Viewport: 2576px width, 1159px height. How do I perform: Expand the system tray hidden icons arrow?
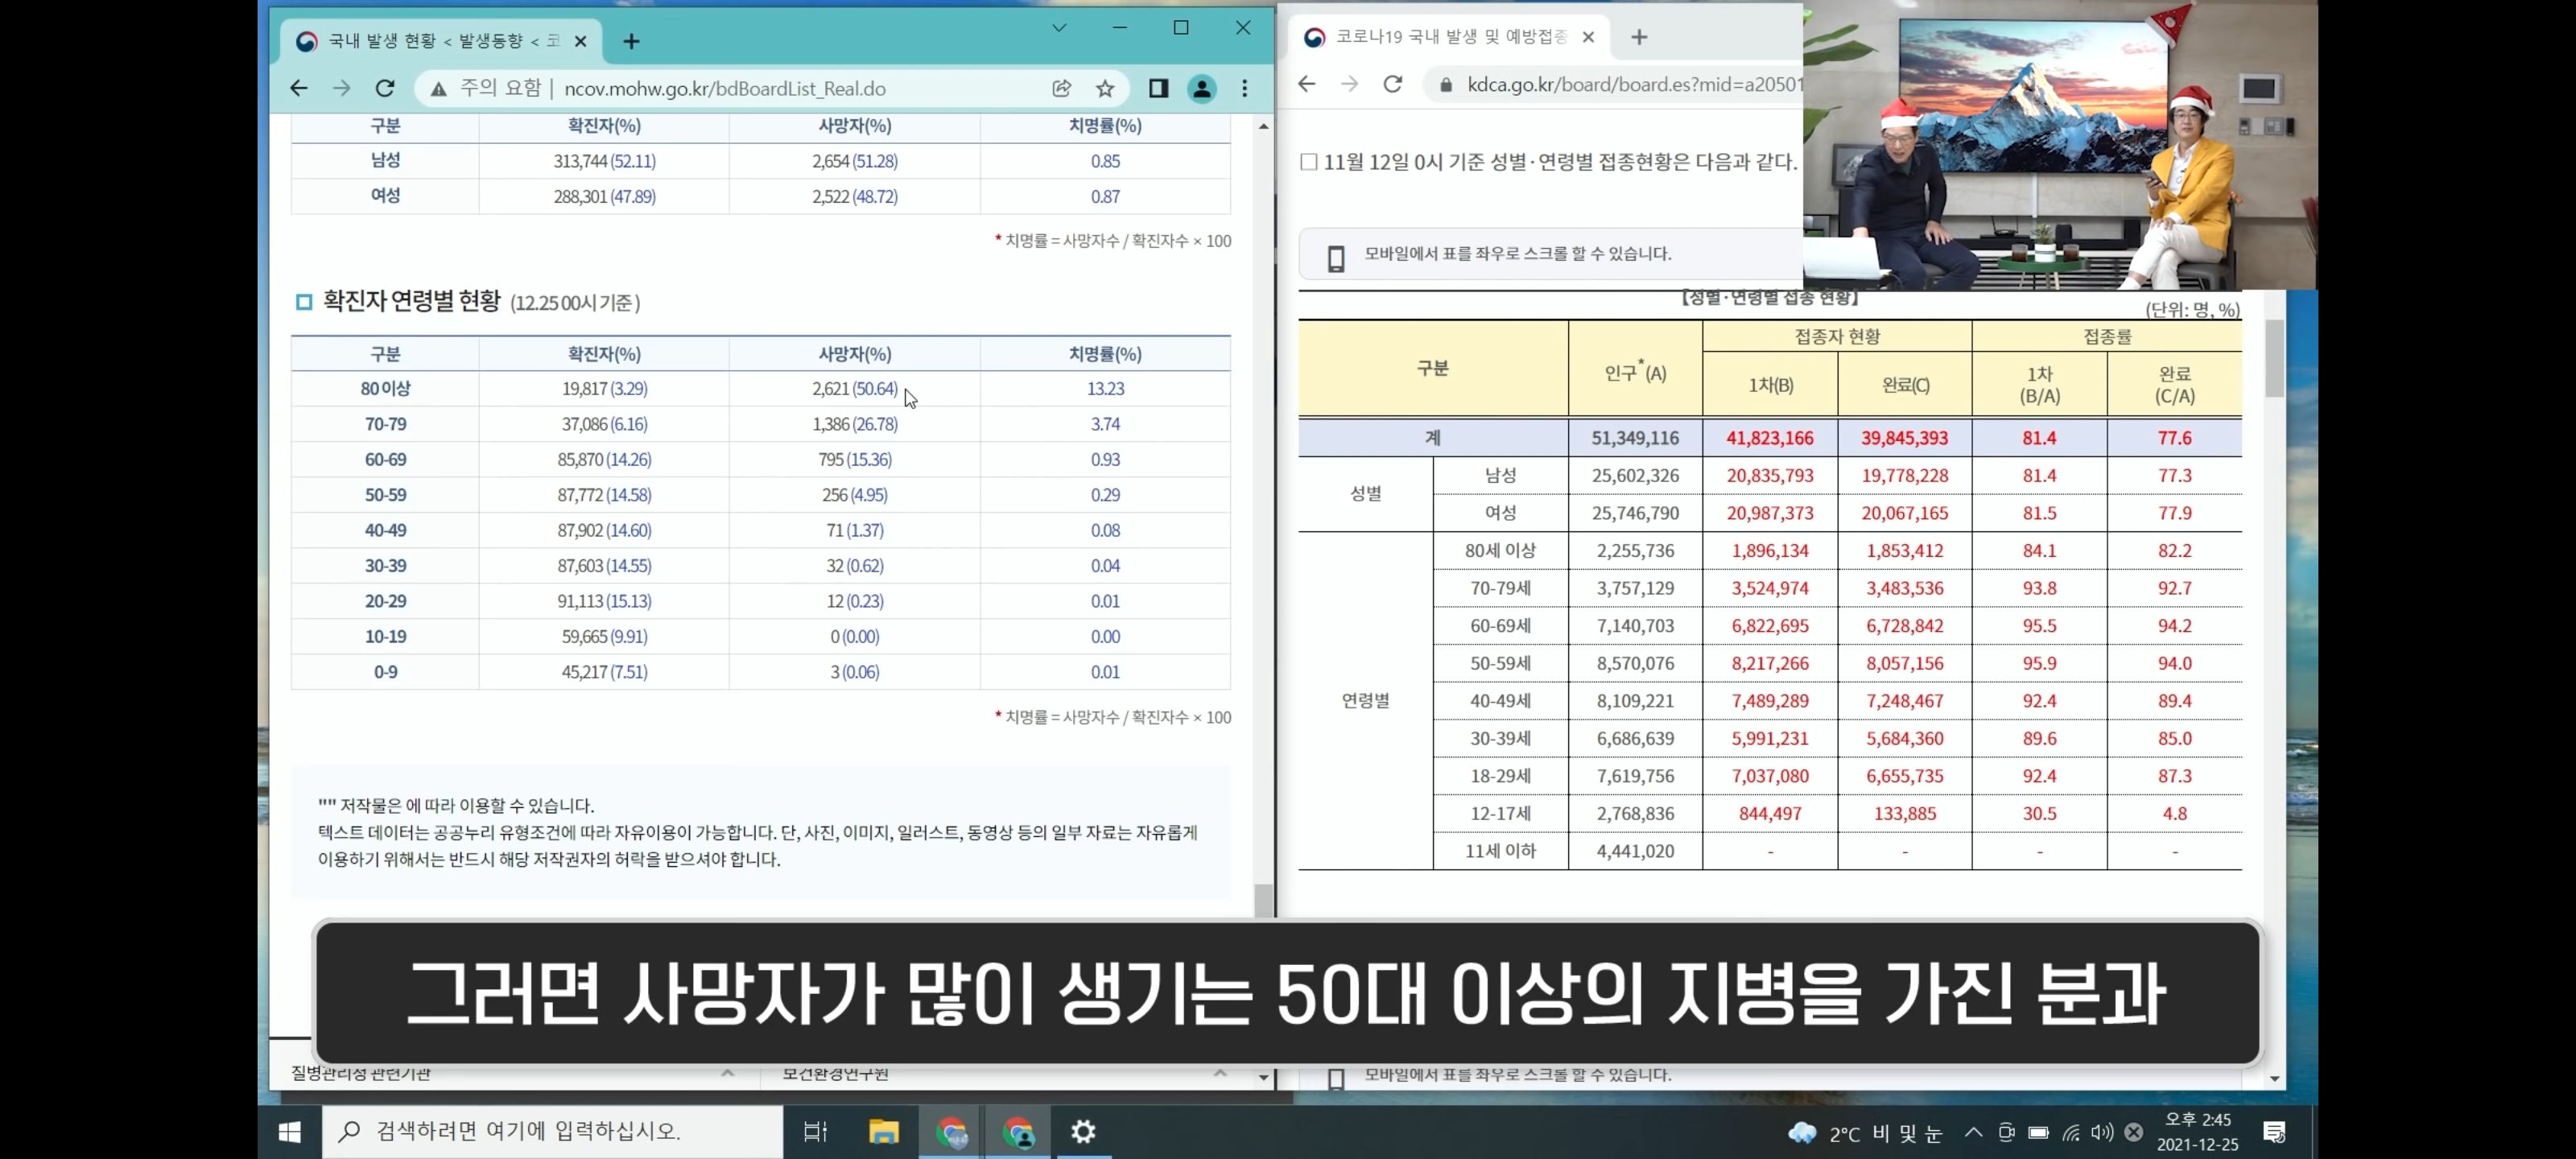1973,1132
